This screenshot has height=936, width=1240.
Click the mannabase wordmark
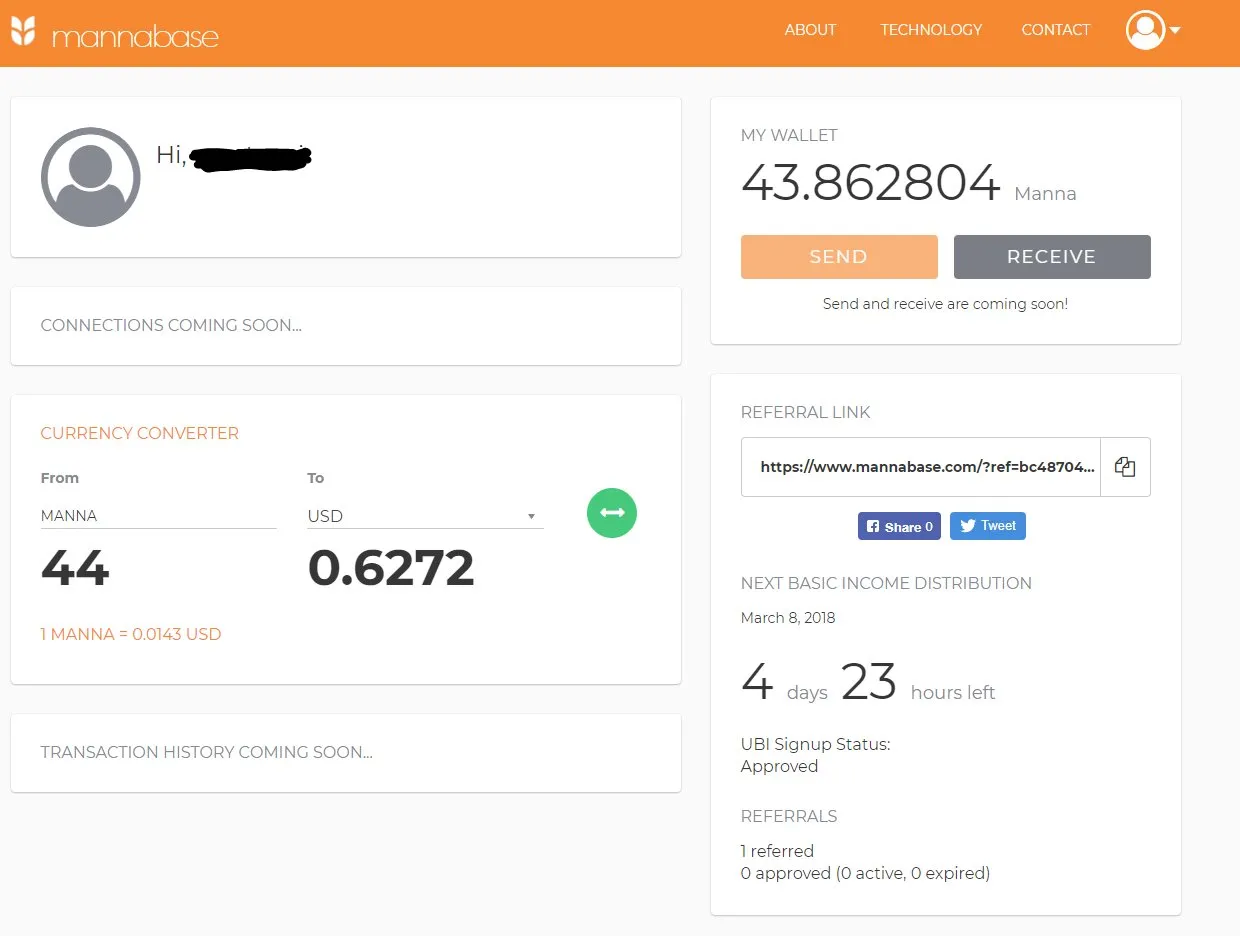click(x=135, y=37)
